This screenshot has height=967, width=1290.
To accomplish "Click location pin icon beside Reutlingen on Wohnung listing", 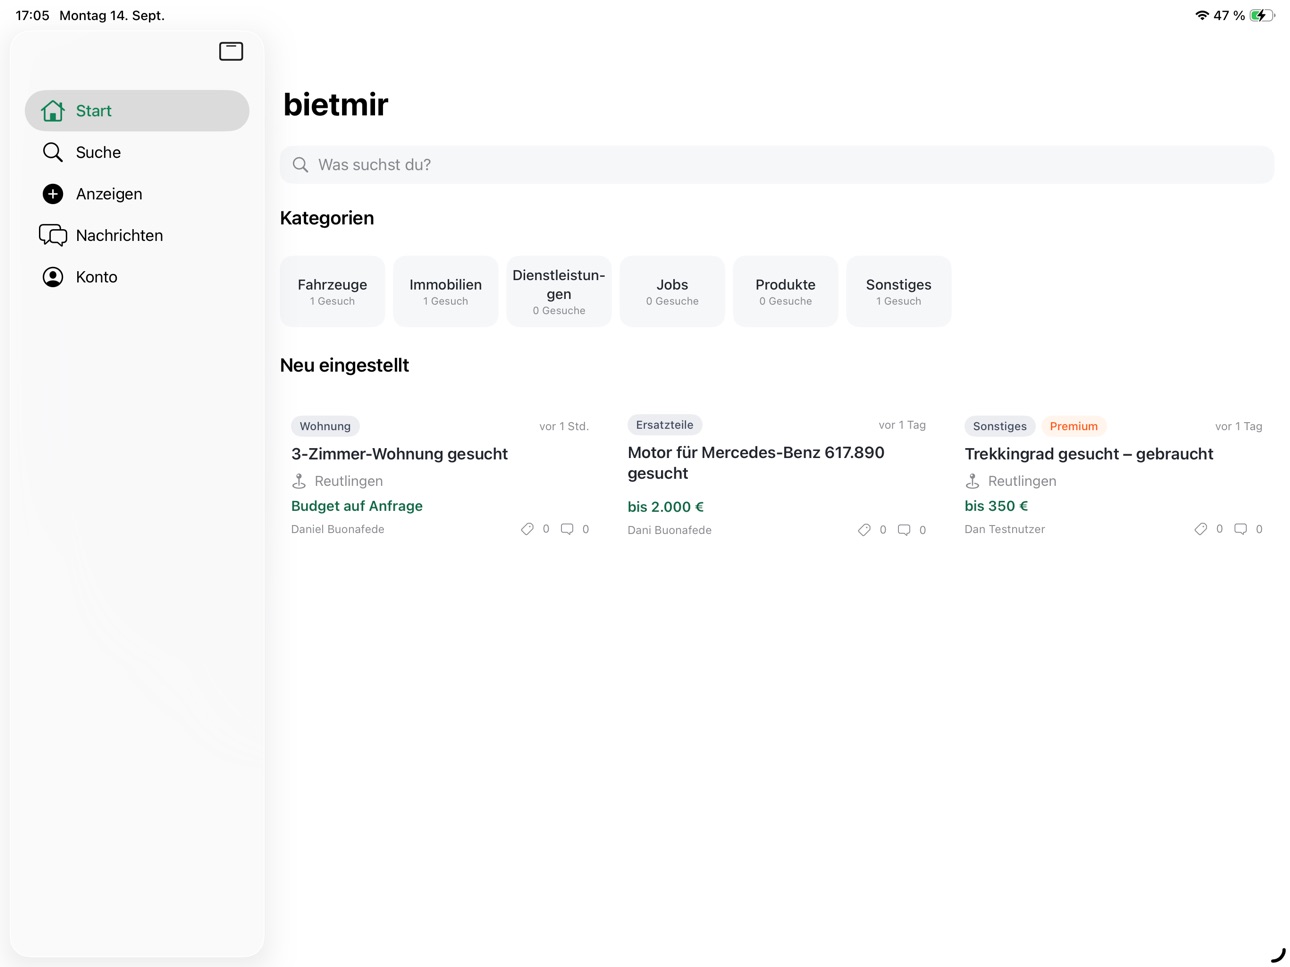I will tap(299, 481).
